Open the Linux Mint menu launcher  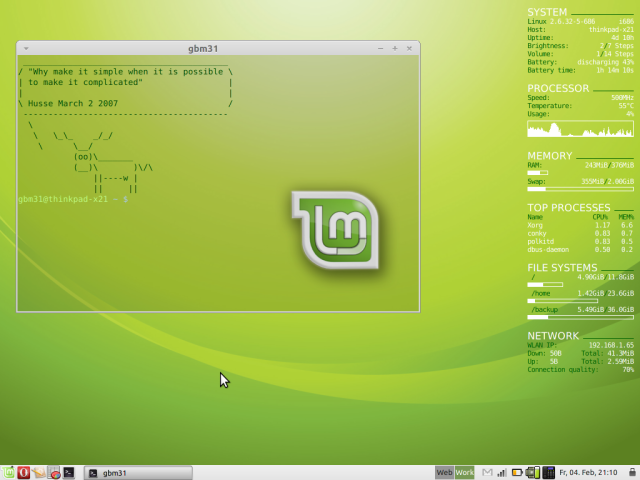pos(8,473)
